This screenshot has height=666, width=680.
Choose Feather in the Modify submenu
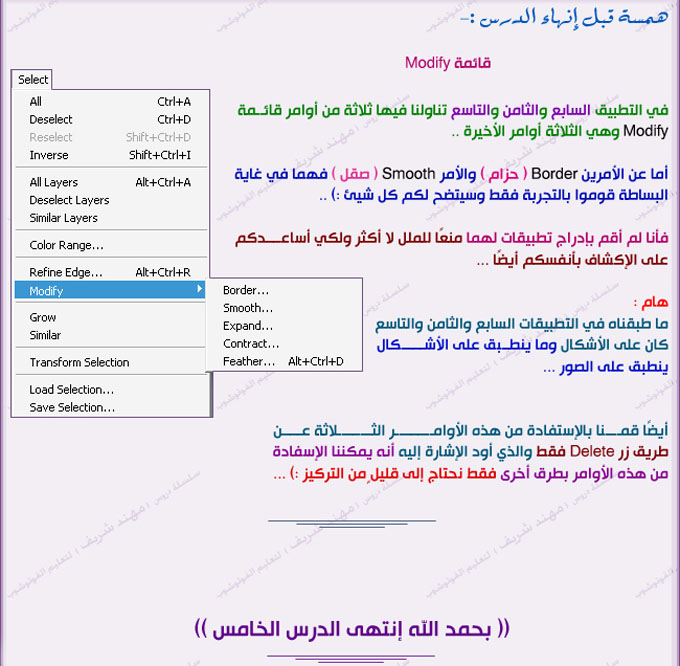(x=284, y=361)
